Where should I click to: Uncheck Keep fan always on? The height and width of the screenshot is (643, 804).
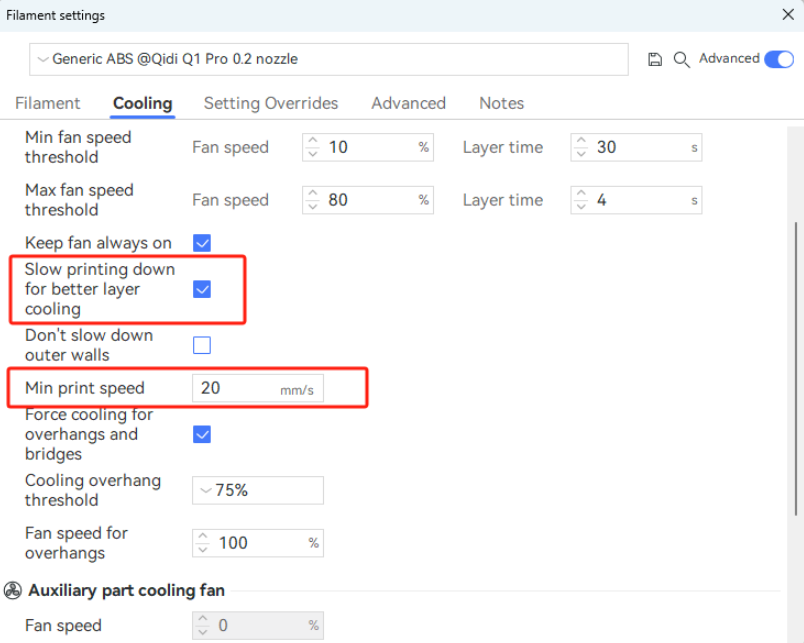tap(202, 243)
